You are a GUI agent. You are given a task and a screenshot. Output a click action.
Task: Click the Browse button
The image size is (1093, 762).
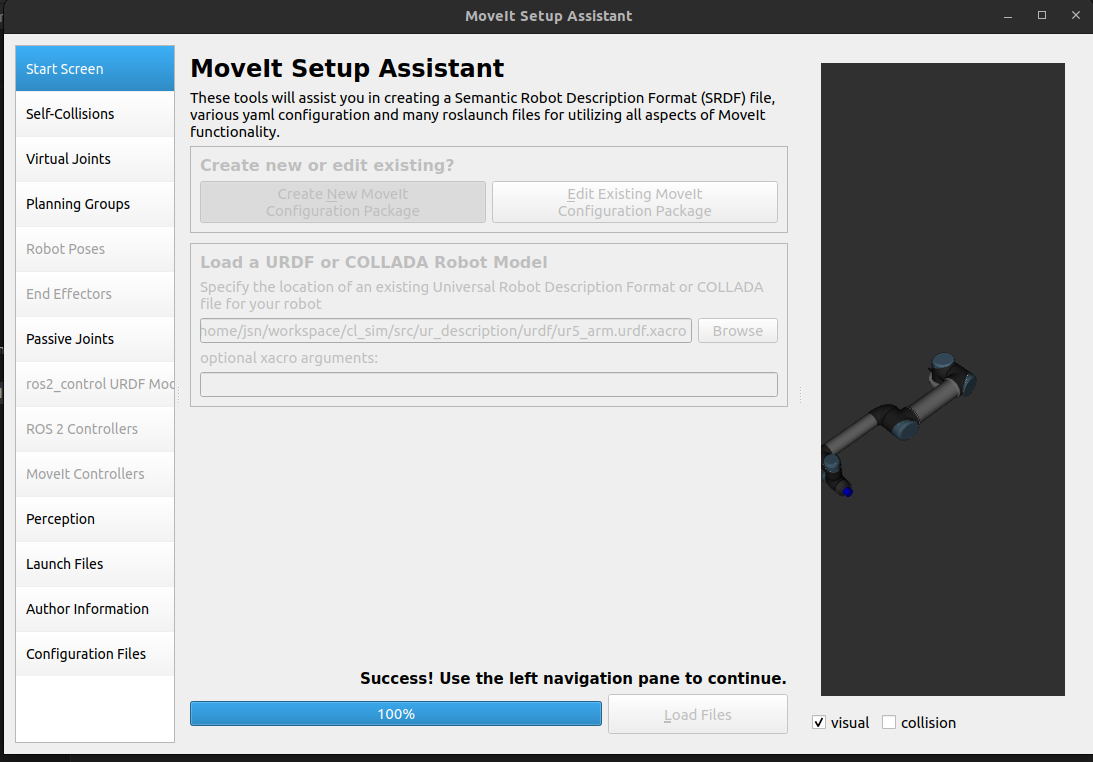(x=737, y=331)
